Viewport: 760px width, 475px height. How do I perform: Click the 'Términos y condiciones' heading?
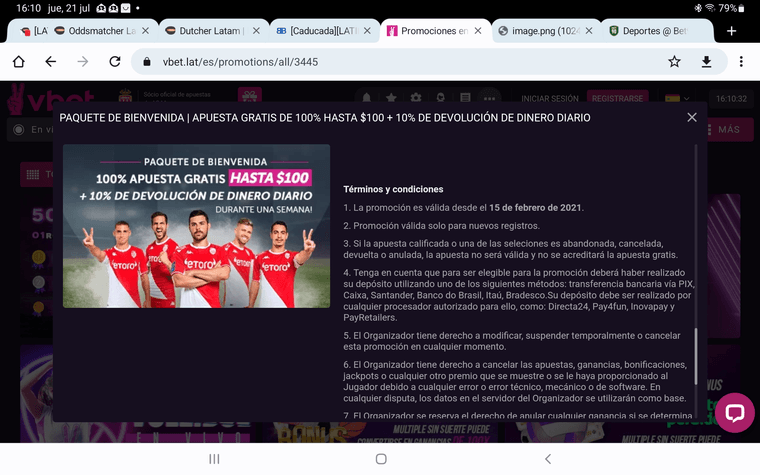[393, 189]
